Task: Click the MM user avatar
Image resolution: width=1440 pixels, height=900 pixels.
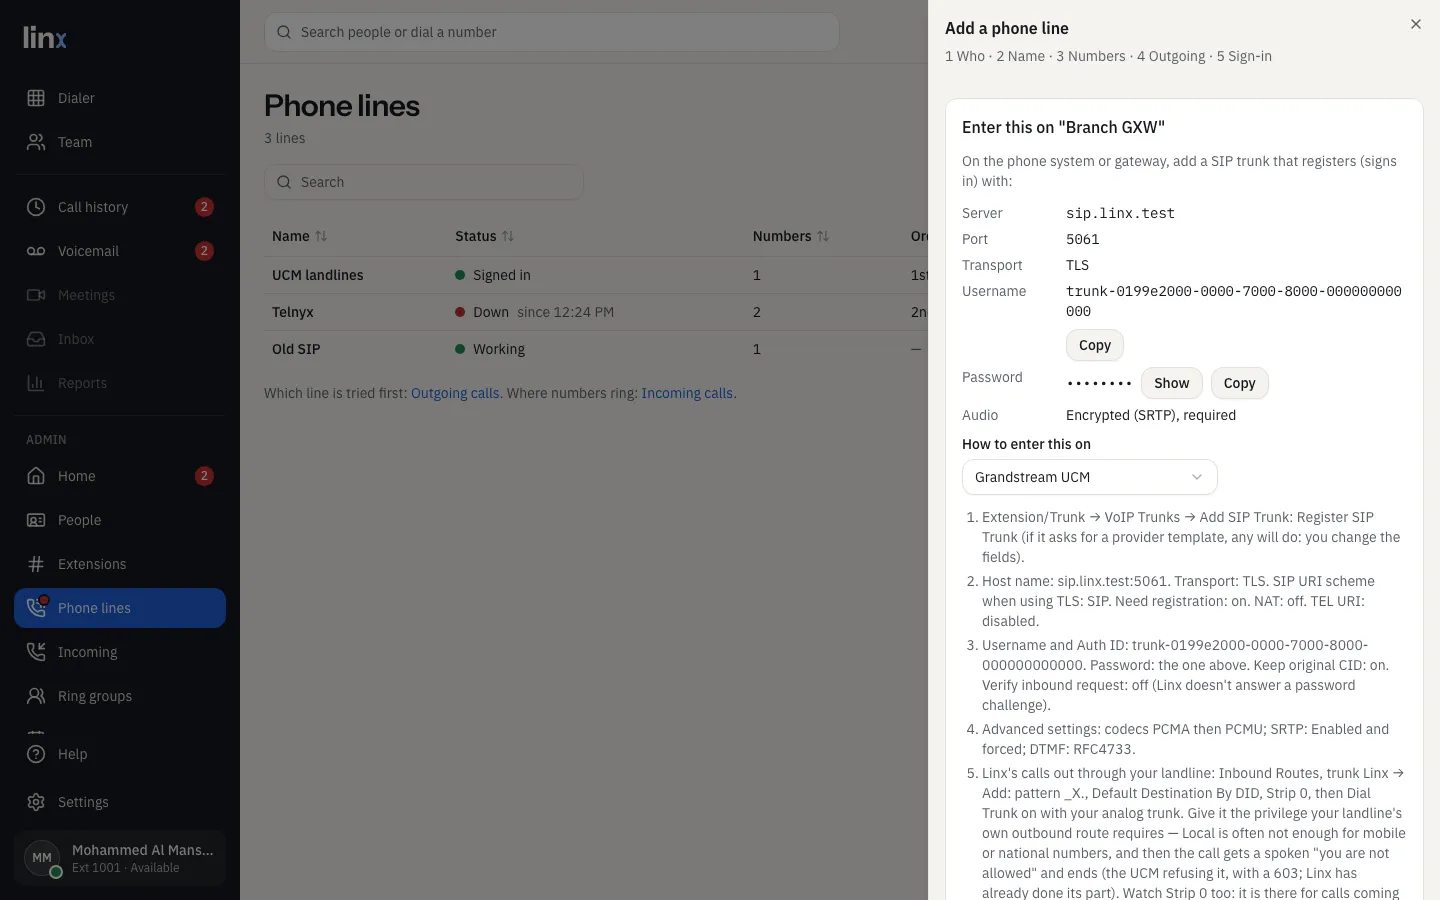Action: point(42,858)
